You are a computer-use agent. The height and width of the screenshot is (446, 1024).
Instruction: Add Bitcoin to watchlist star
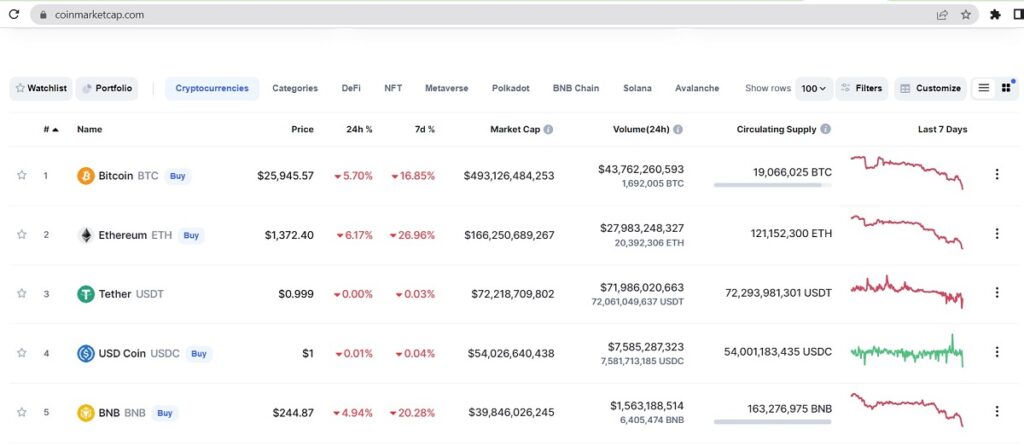tap(22, 175)
